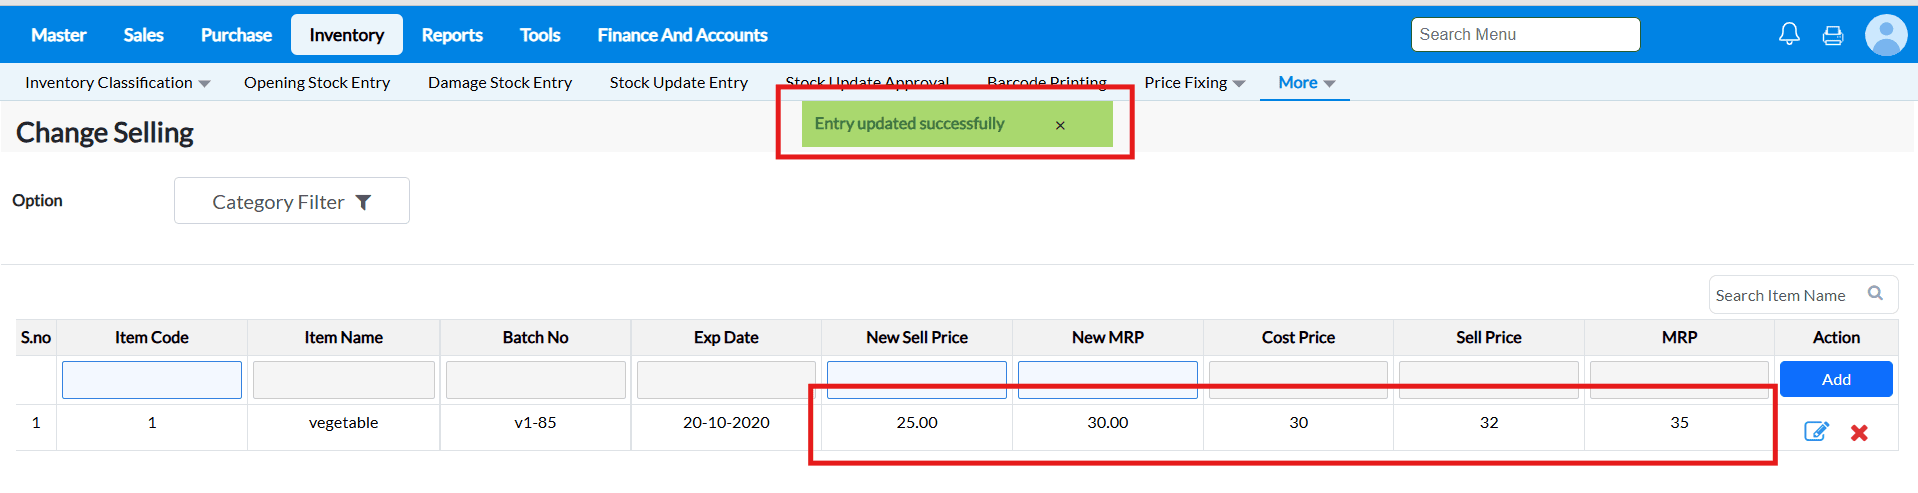Click the notification bell icon

(1789, 35)
